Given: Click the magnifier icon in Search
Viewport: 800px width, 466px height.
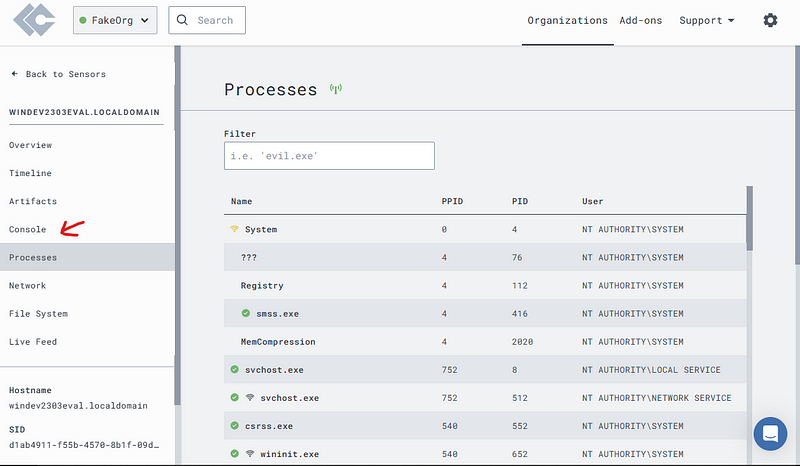Looking at the screenshot, I should pos(182,20).
